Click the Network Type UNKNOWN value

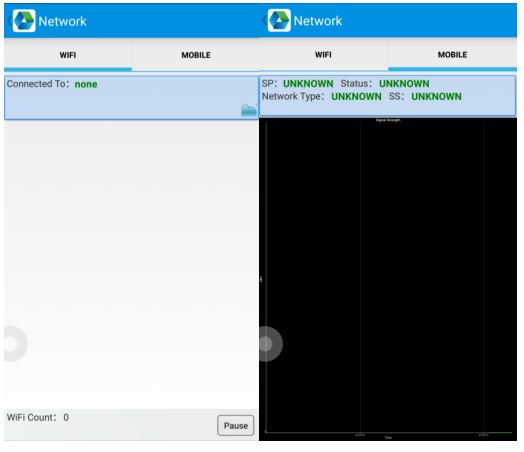pos(356,97)
